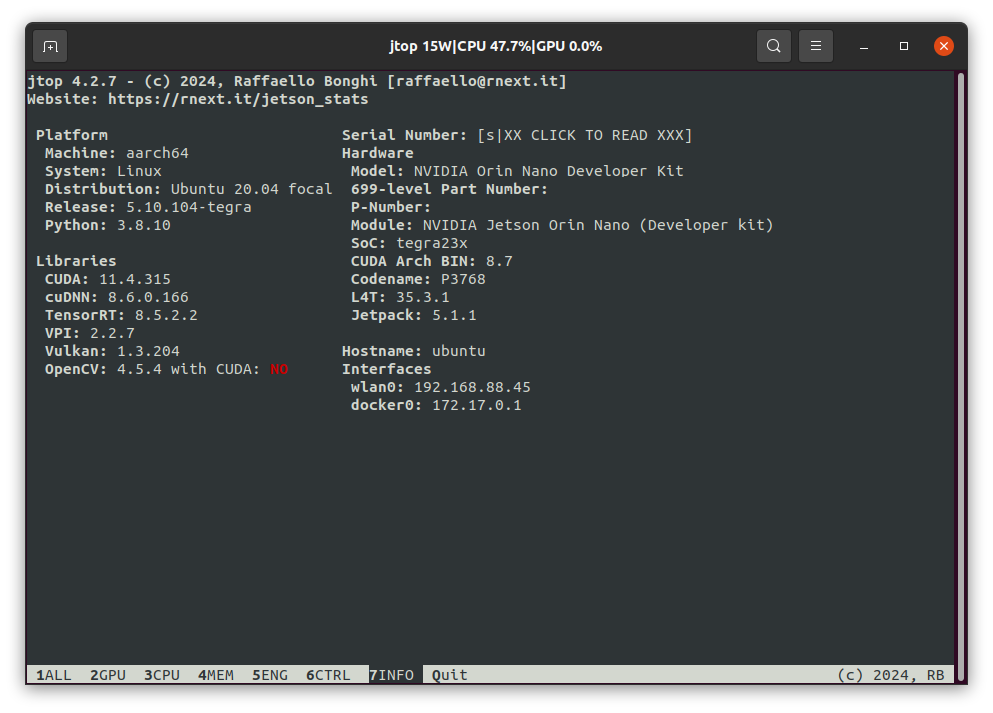This screenshot has width=993, height=713.
Task: Click Quit in bottom bar
Action: coord(450,675)
